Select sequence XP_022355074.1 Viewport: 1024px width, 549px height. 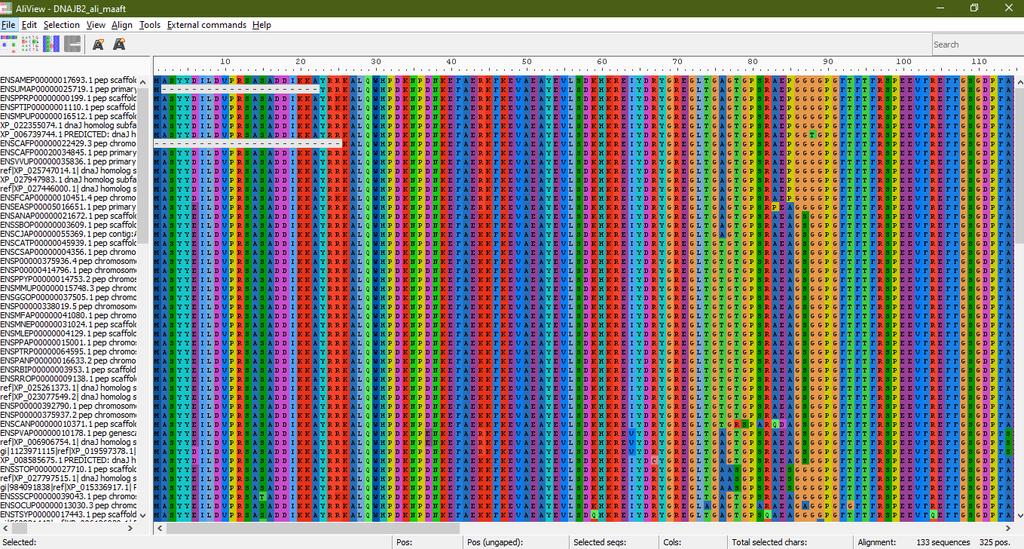(69, 125)
